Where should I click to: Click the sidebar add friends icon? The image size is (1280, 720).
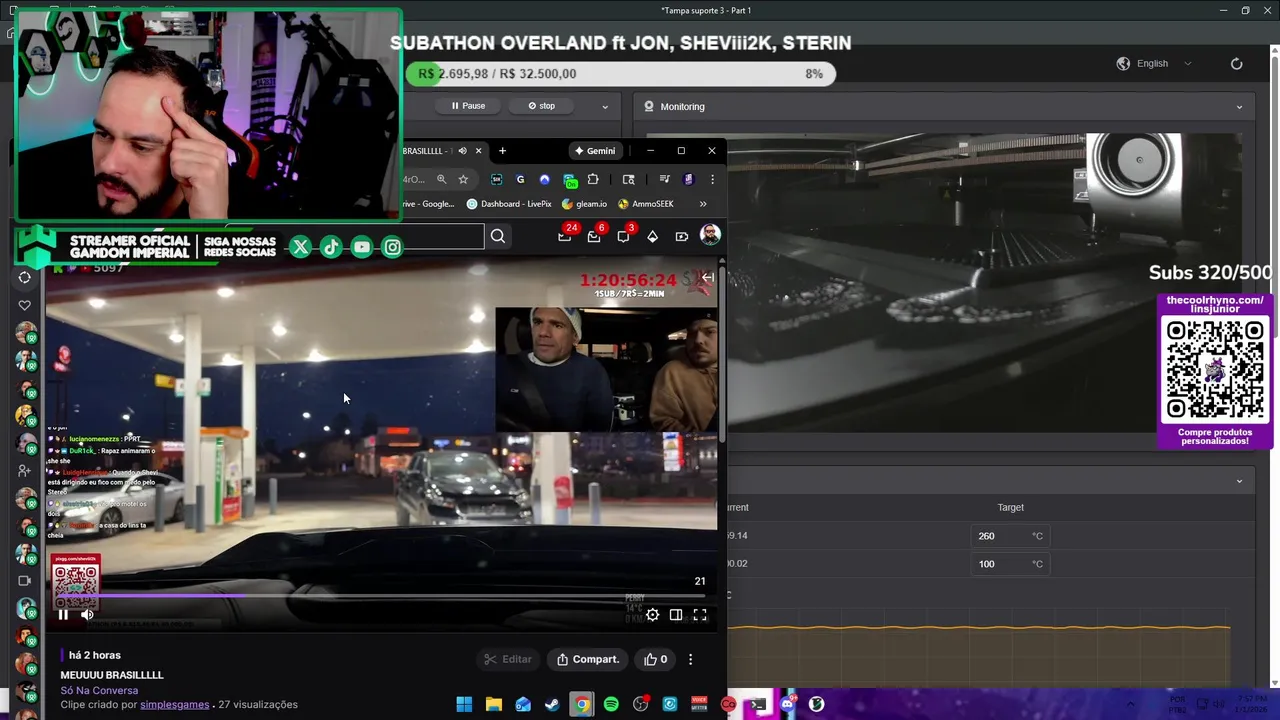pos(25,470)
